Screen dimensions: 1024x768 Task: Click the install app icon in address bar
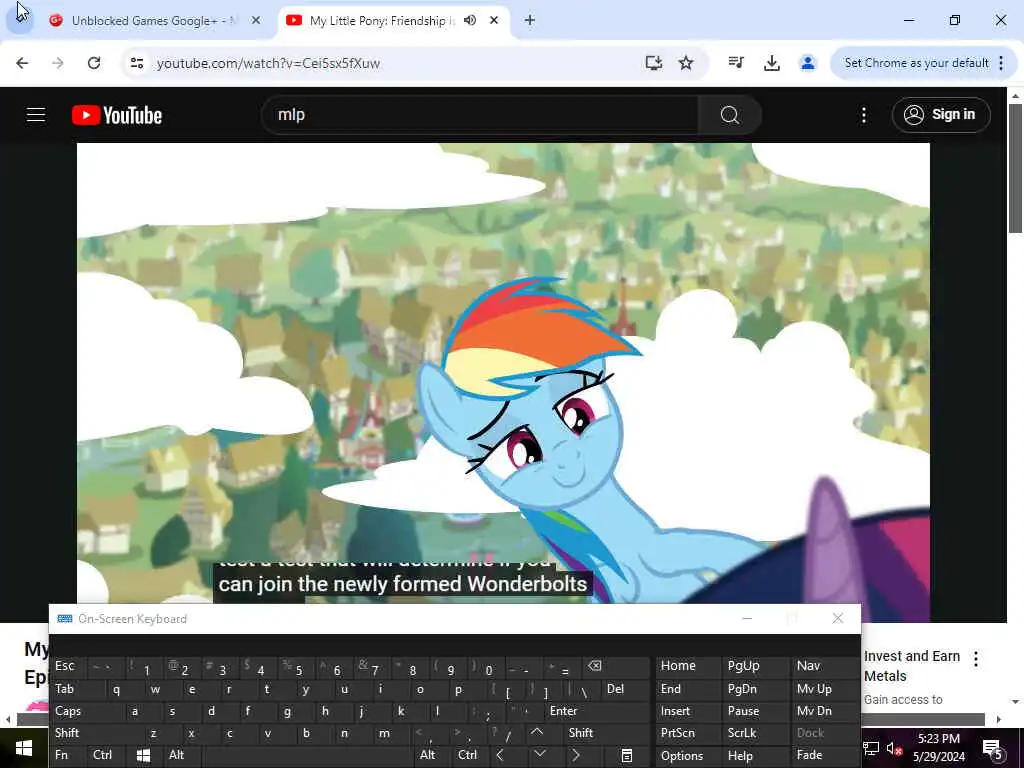pos(653,63)
